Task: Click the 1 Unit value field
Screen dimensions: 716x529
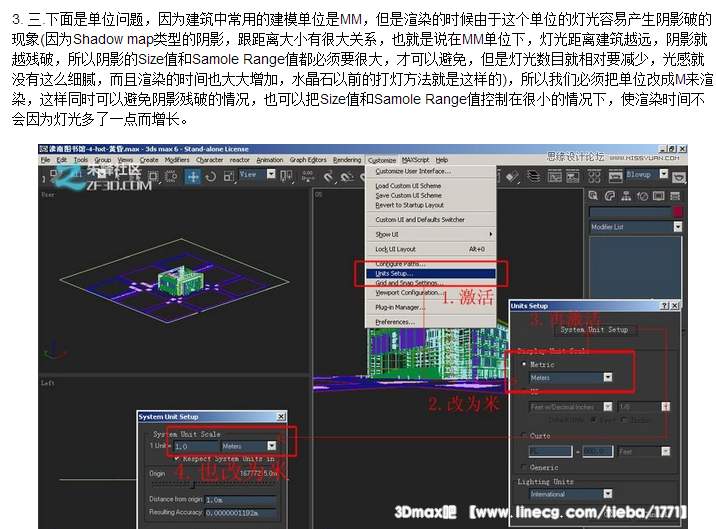Action: click(196, 446)
